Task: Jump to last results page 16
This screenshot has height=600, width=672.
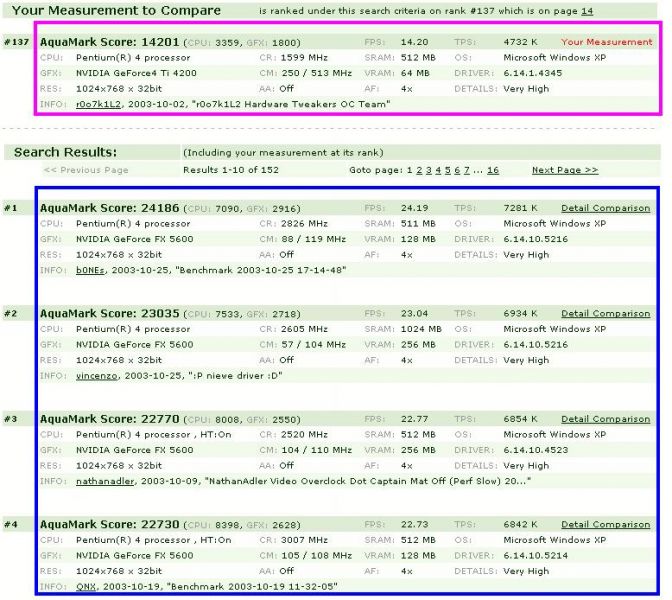Action: click(x=493, y=170)
